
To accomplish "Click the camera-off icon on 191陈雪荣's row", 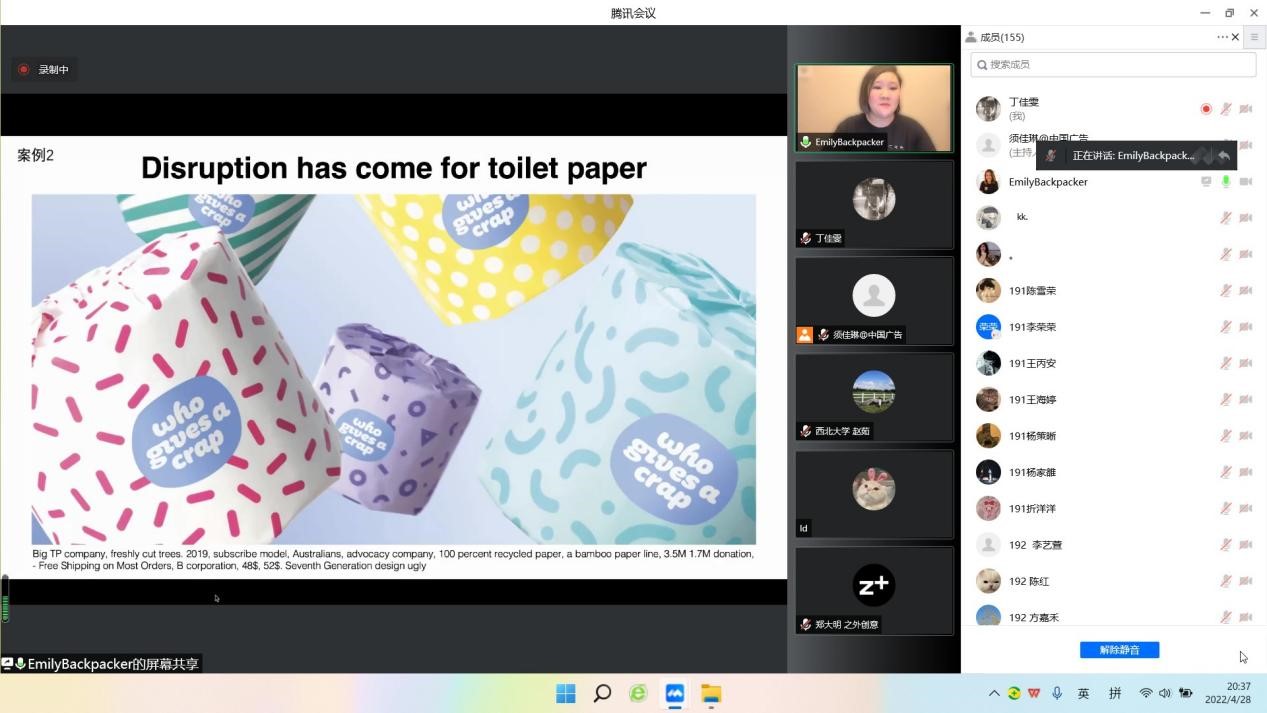I will pyautogui.click(x=1246, y=291).
